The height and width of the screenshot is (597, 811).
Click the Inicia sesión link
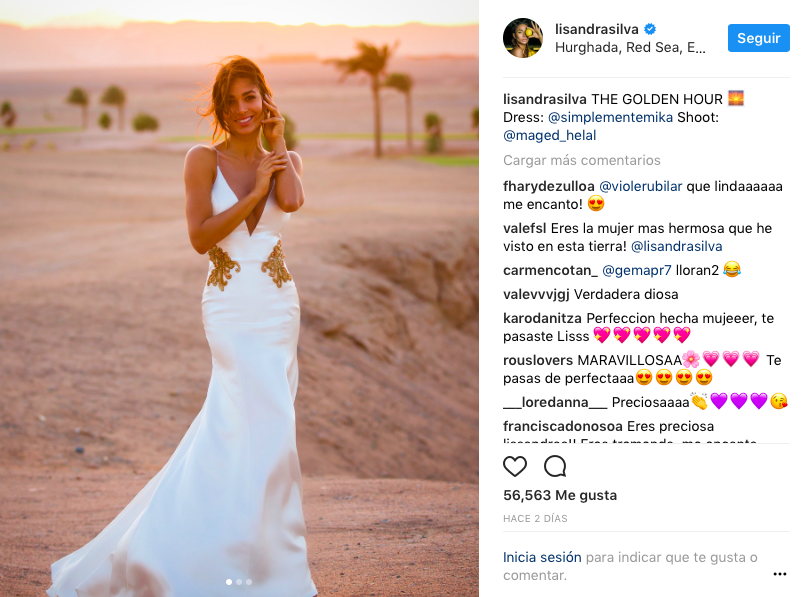pyautogui.click(x=542, y=557)
